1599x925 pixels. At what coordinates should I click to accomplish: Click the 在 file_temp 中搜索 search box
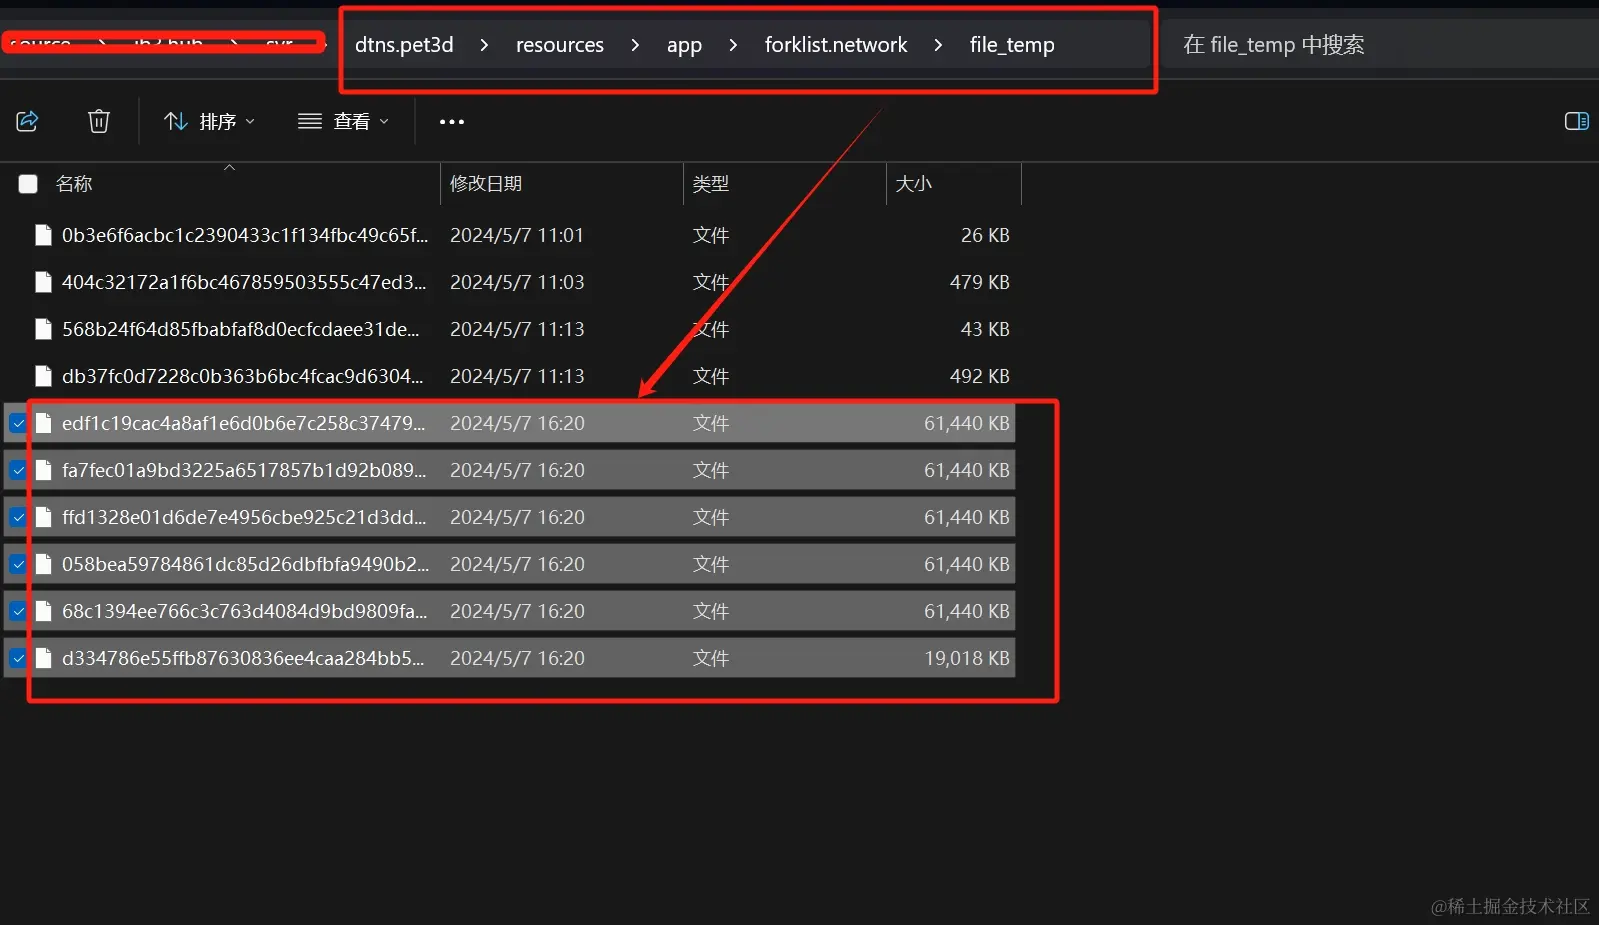point(1380,45)
